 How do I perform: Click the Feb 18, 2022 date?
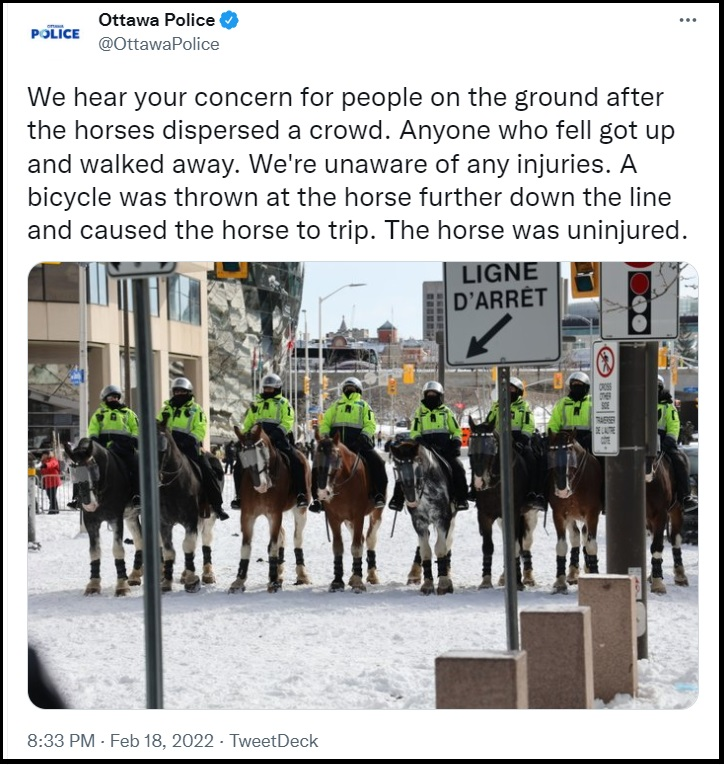[x=161, y=741]
